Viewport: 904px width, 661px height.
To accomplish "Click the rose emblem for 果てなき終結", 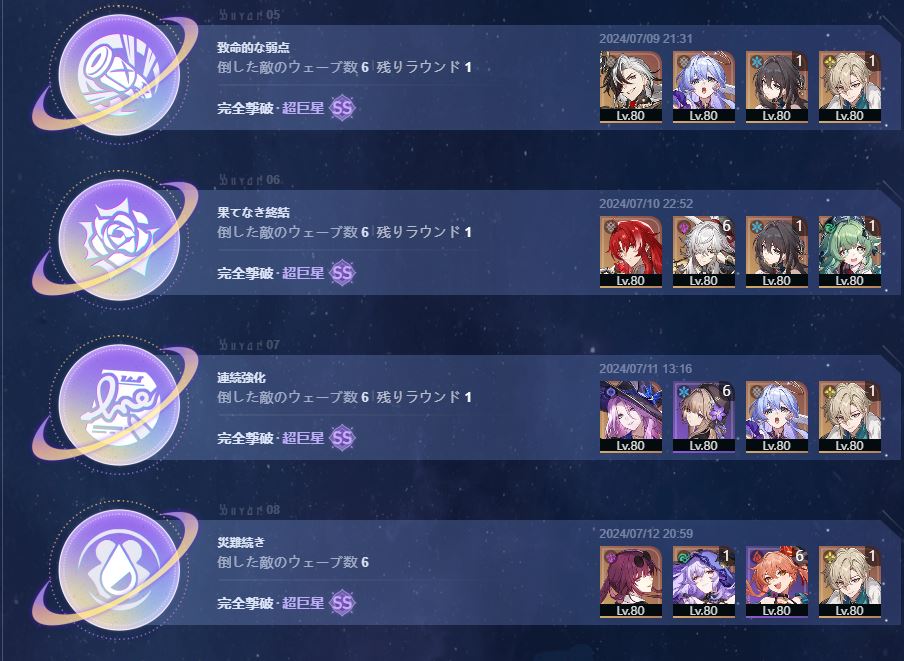I will click(x=119, y=239).
